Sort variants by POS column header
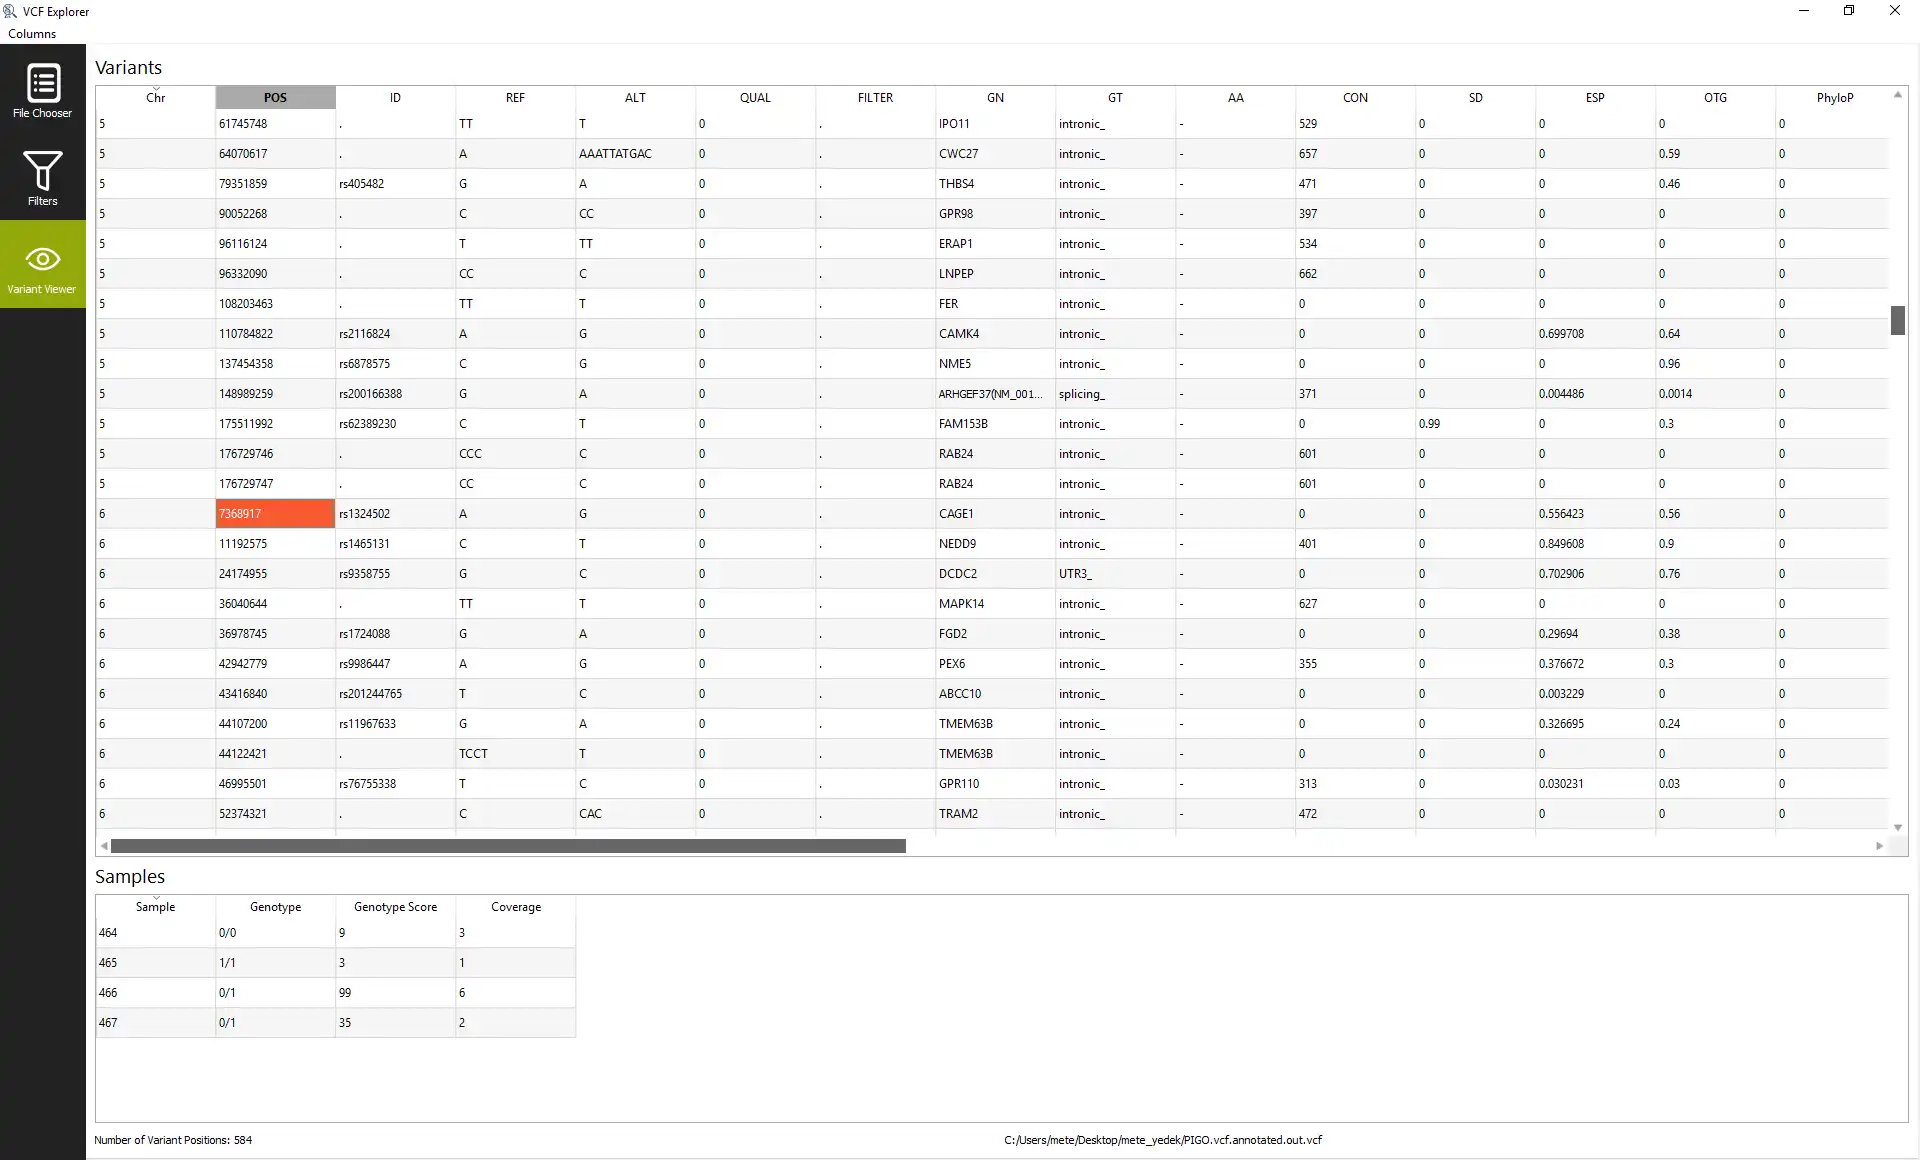The width and height of the screenshot is (1920, 1160). pos(275,98)
